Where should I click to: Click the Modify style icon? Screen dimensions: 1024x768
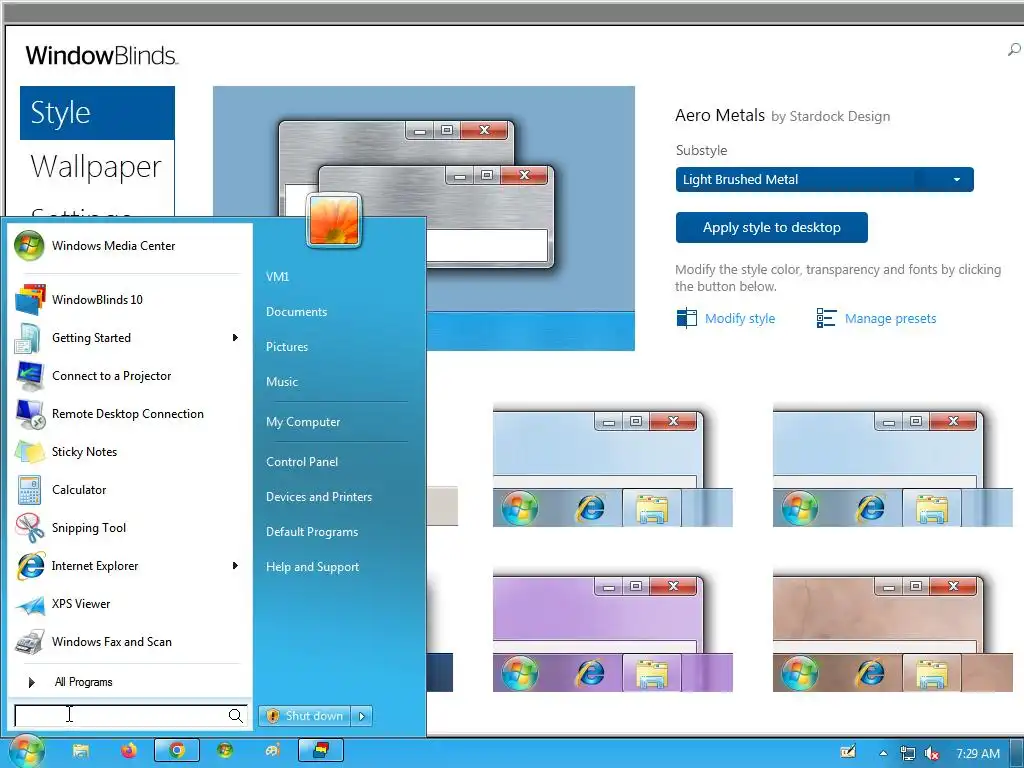(x=686, y=318)
